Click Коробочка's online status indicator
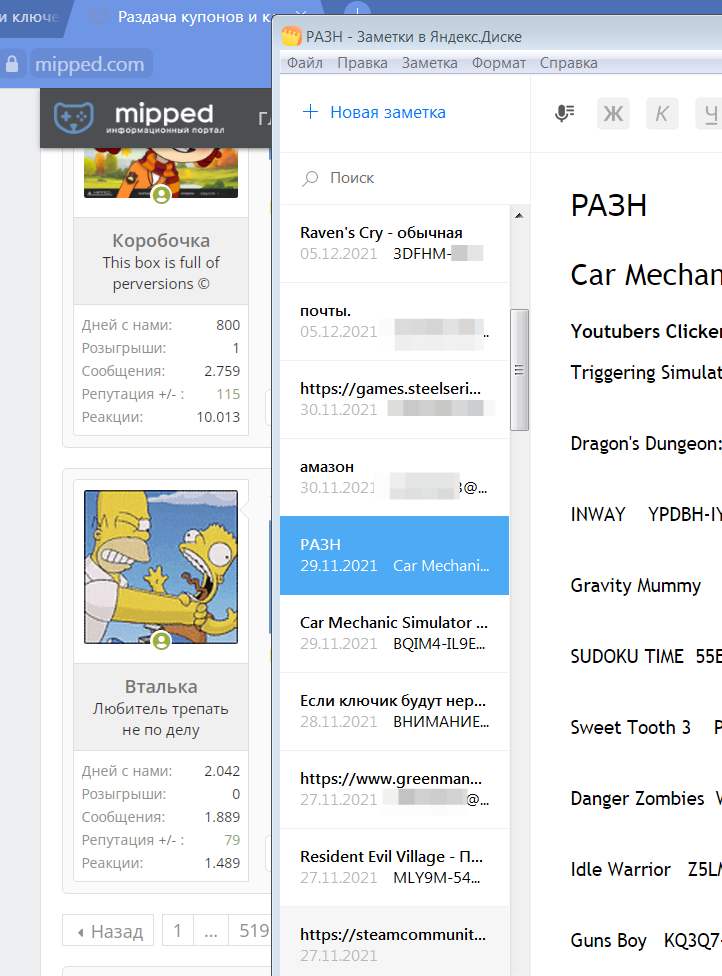 (161, 195)
